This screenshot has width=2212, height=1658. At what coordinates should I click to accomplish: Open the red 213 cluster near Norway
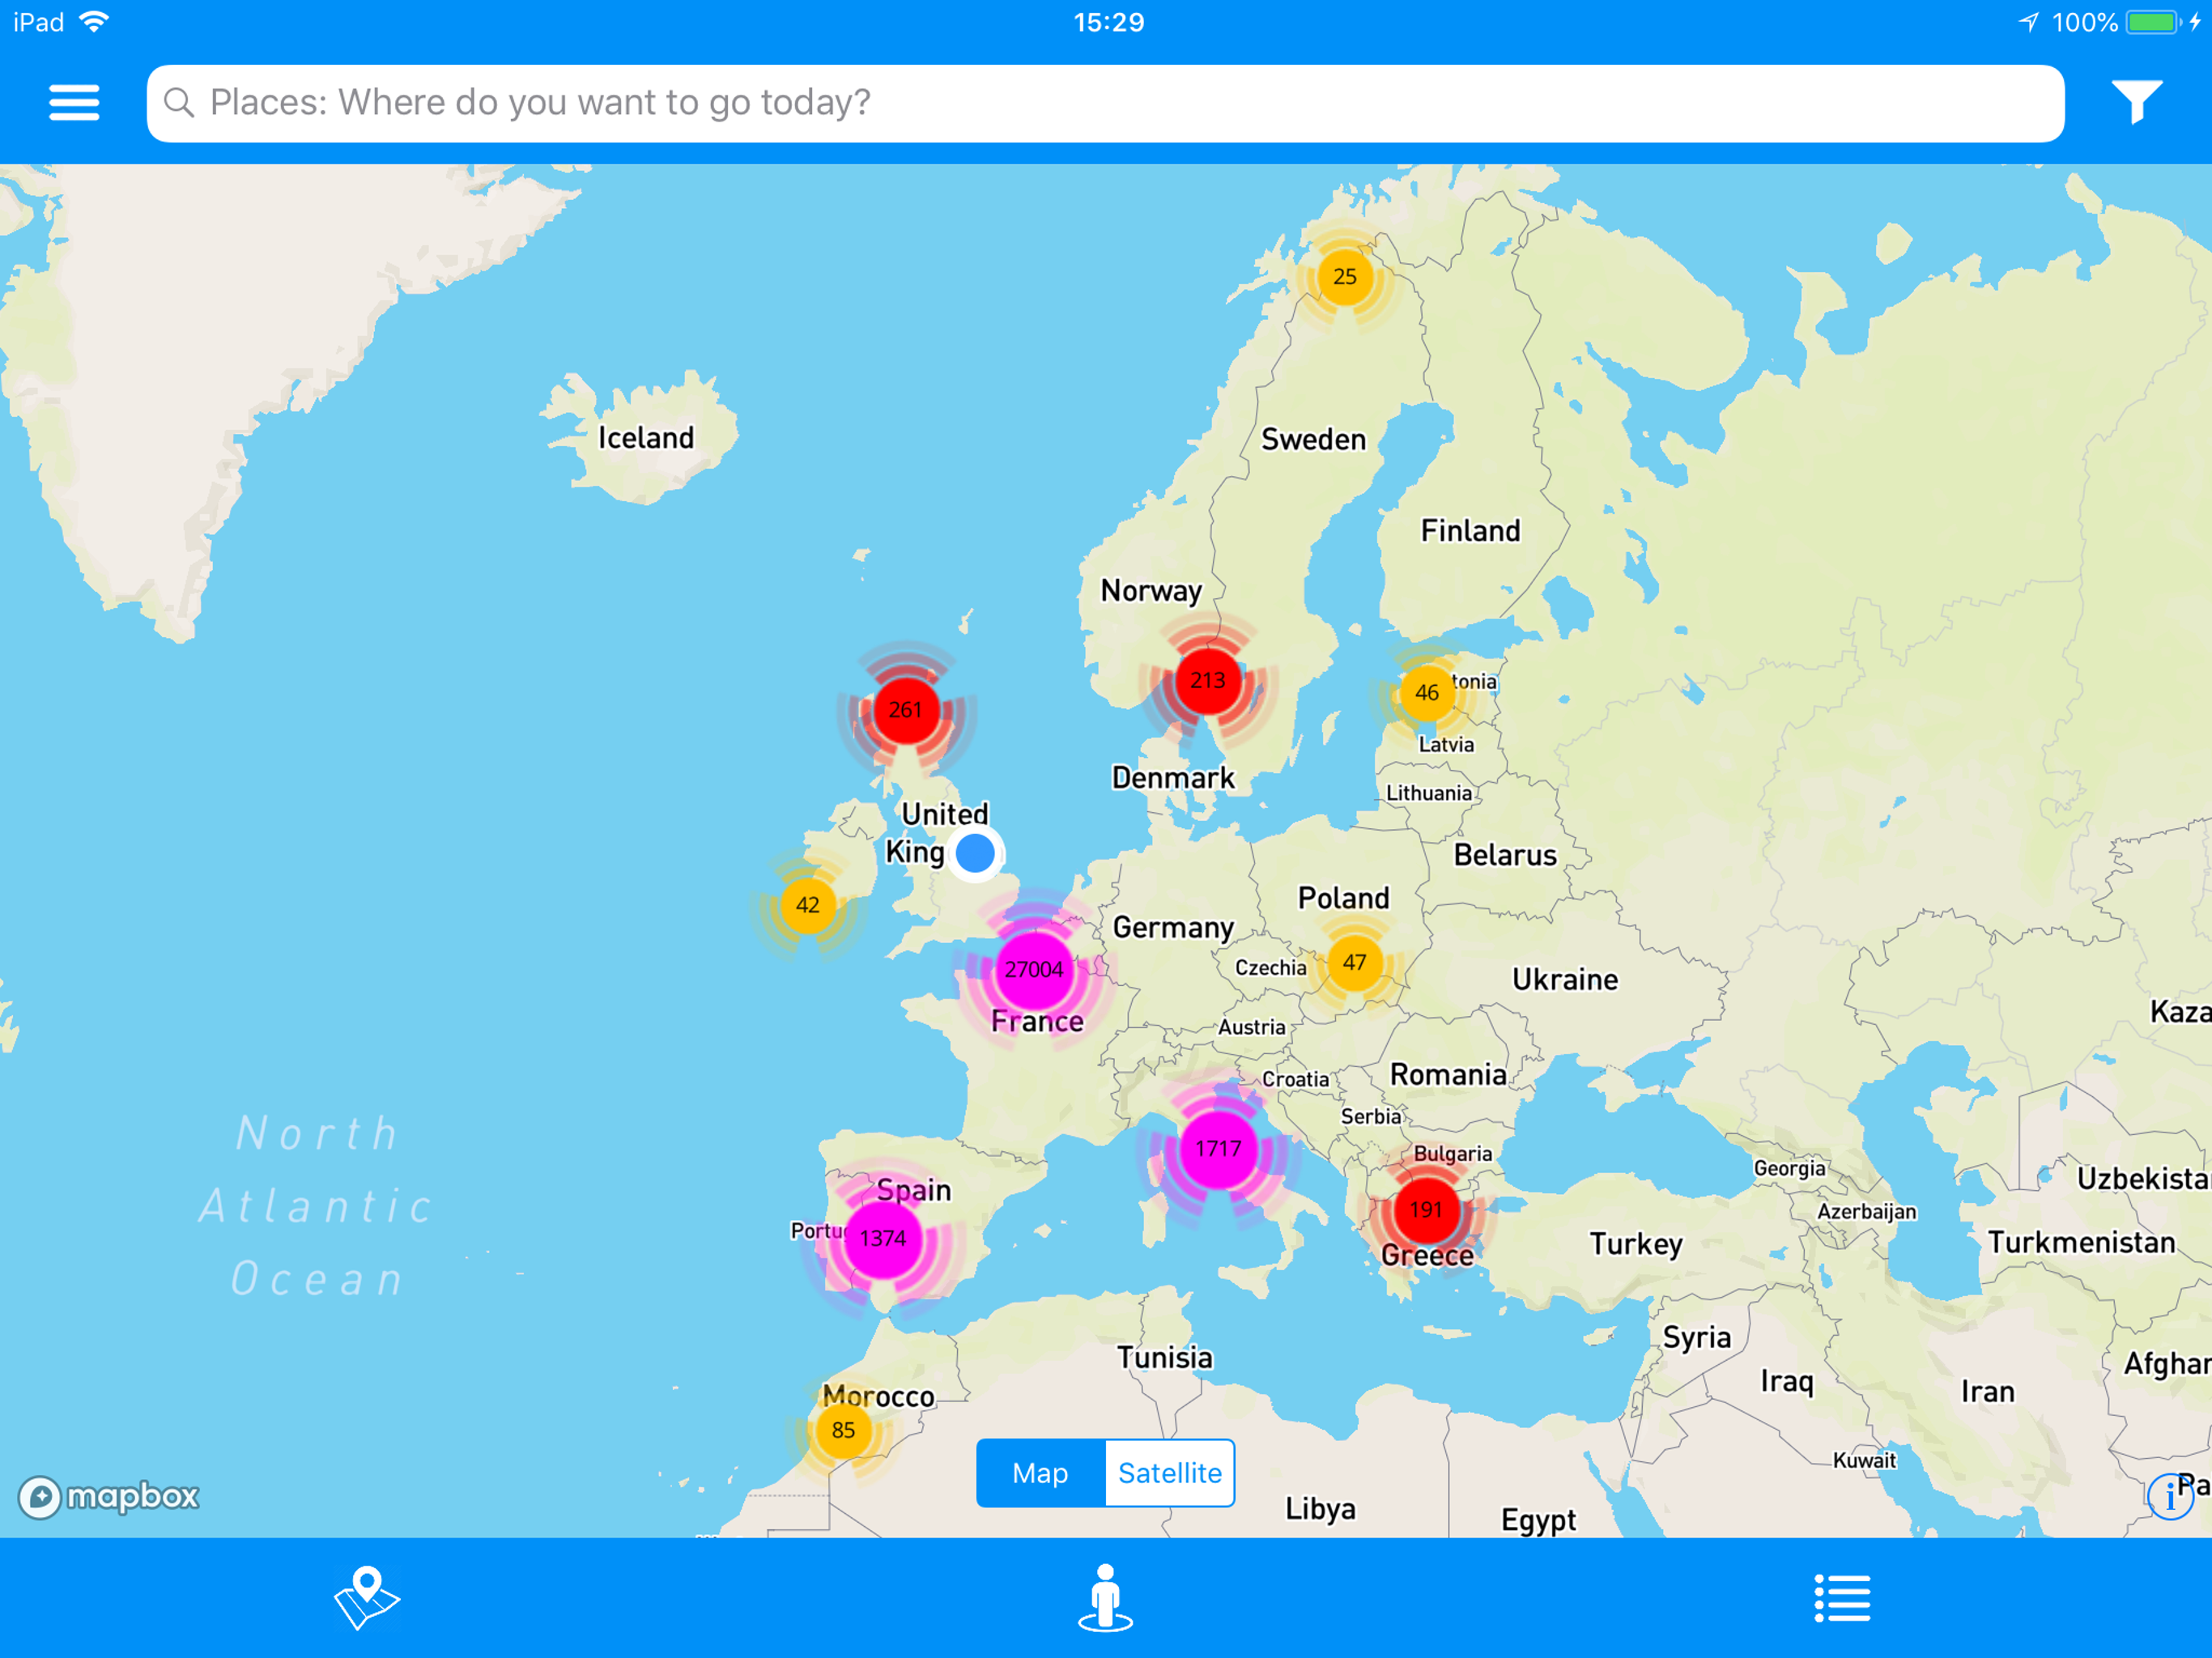[1208, 681]
